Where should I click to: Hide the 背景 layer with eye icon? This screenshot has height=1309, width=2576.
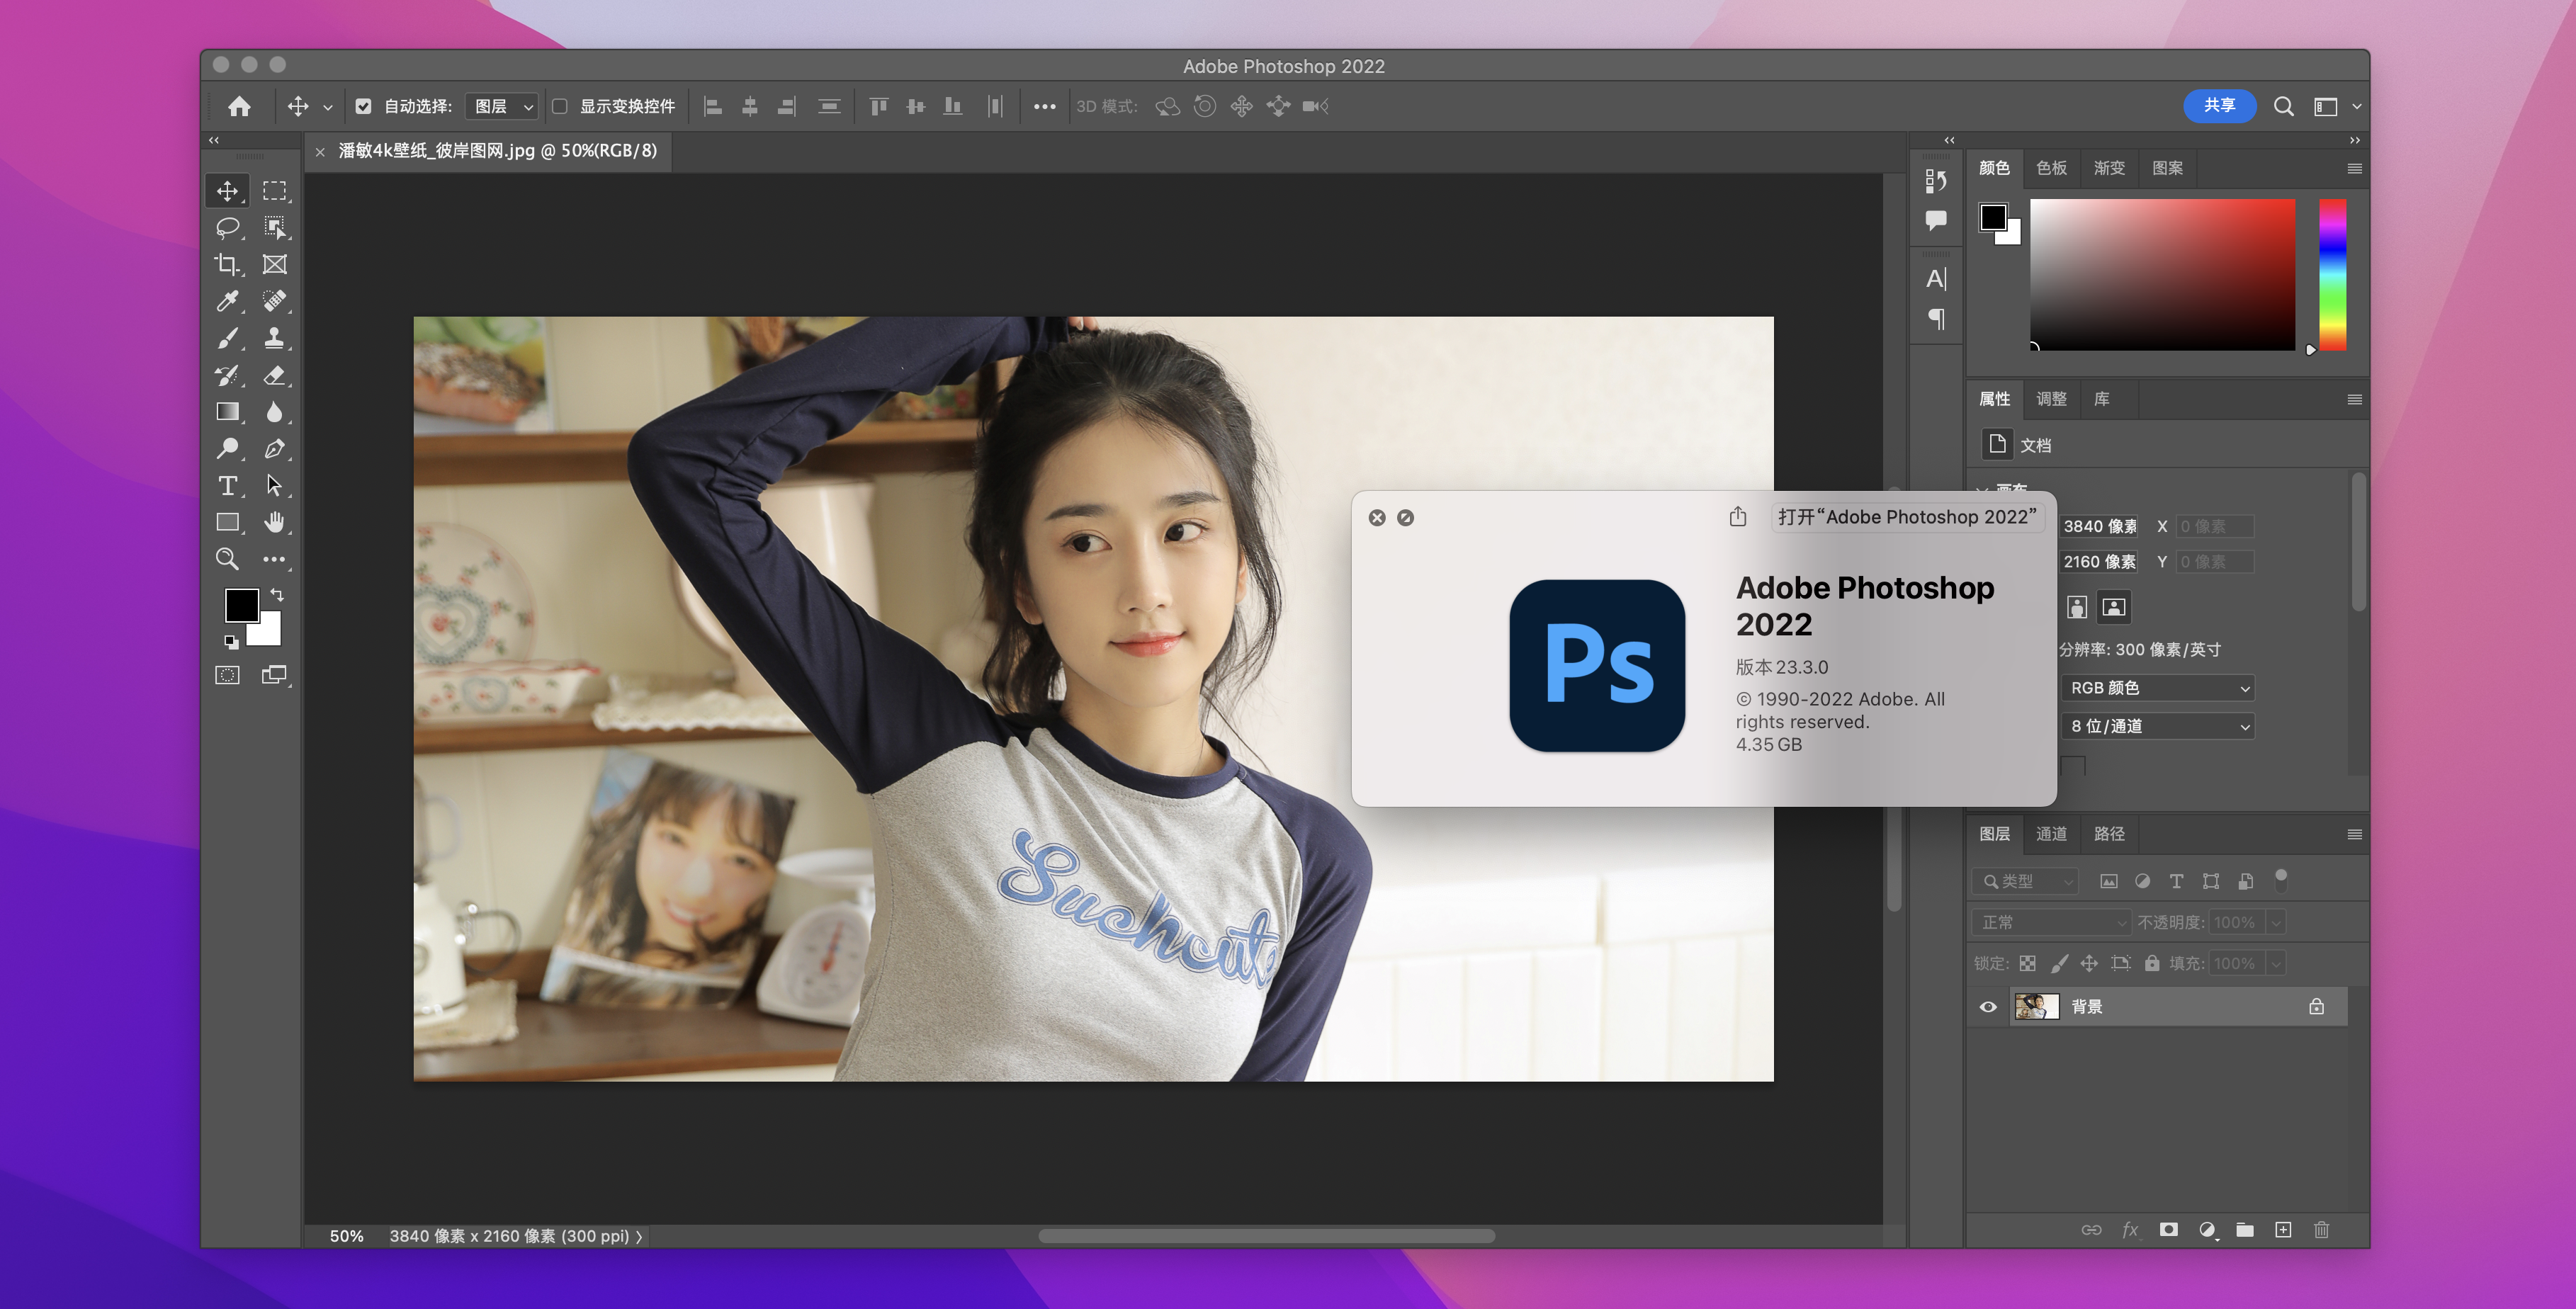1988,1007
